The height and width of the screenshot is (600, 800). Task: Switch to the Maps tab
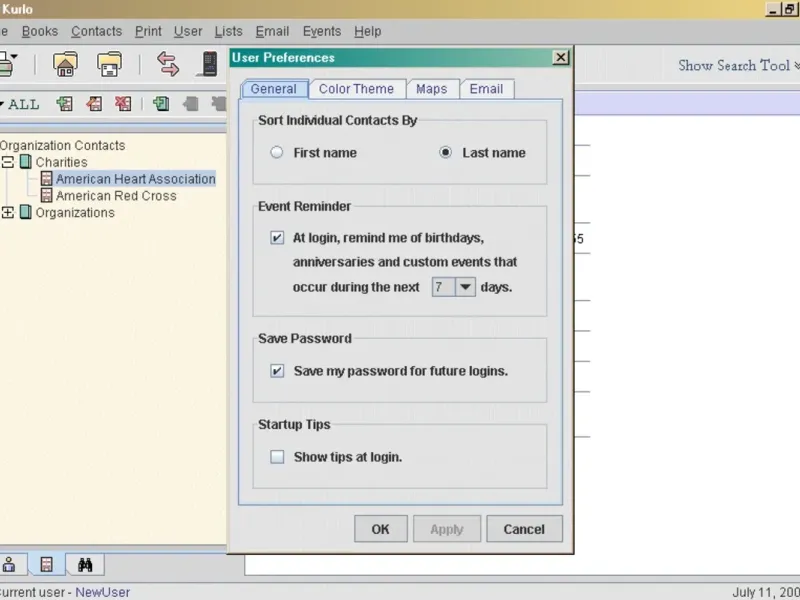point(432,89)
